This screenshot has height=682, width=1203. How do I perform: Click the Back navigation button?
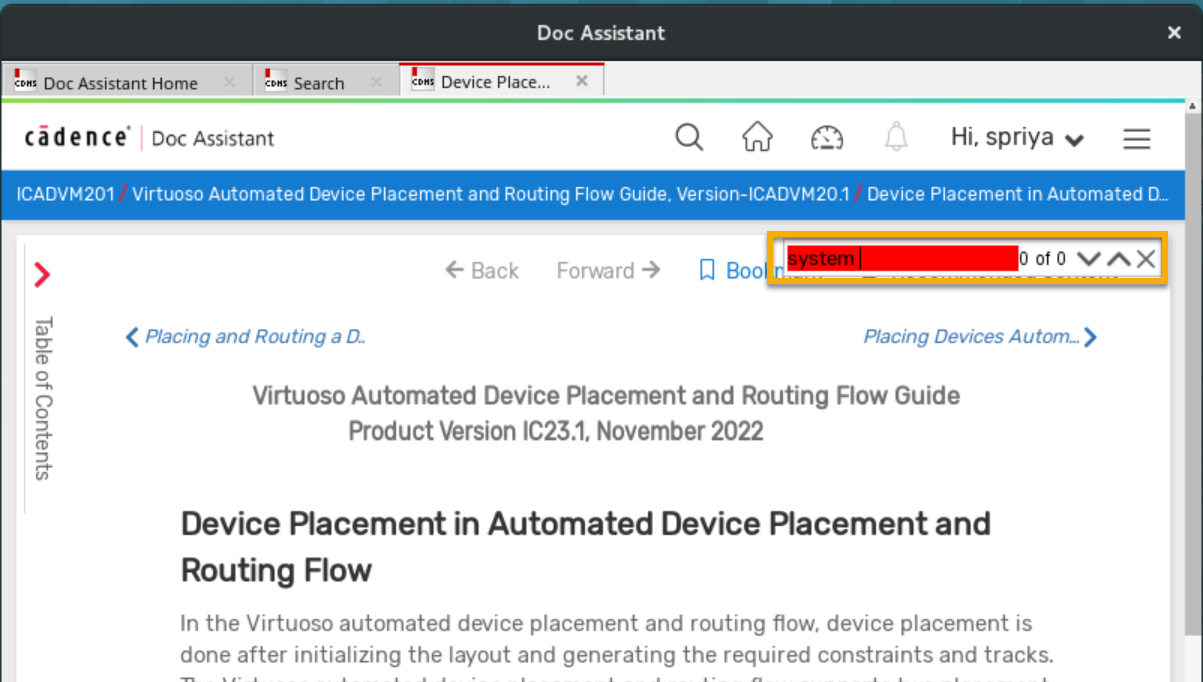[x=482, y=270]
